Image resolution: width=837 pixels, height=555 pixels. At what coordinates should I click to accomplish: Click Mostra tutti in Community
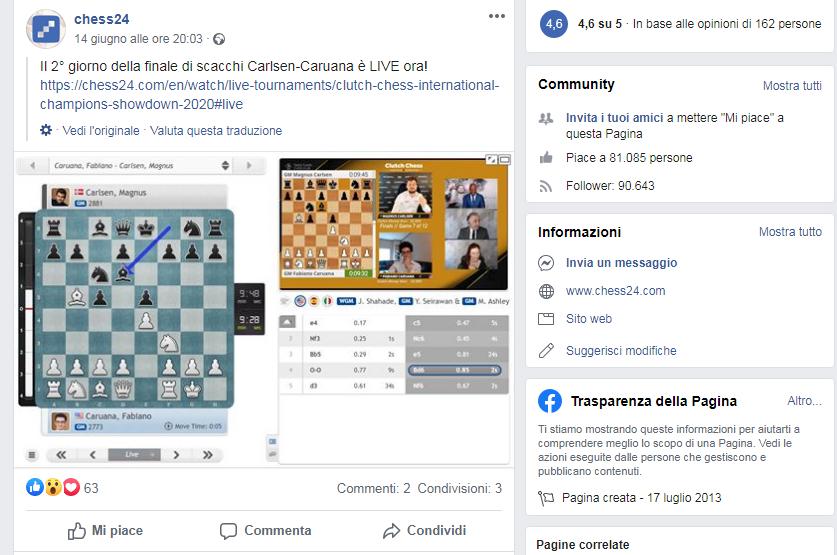(792, 85)
